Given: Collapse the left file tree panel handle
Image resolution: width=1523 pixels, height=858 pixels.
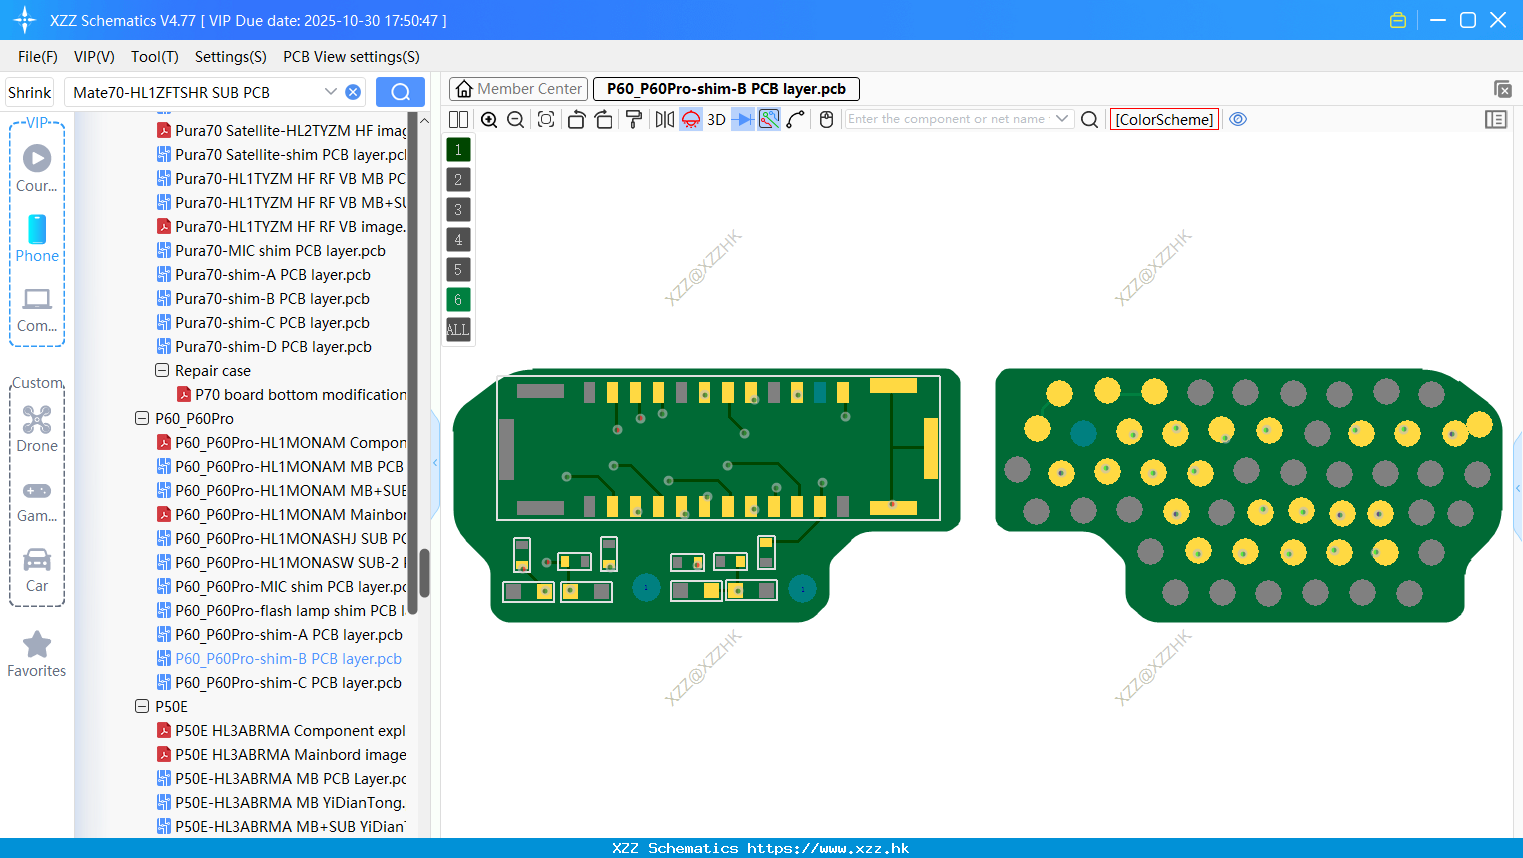Looking at the screenshot, I should coord(435,463).
